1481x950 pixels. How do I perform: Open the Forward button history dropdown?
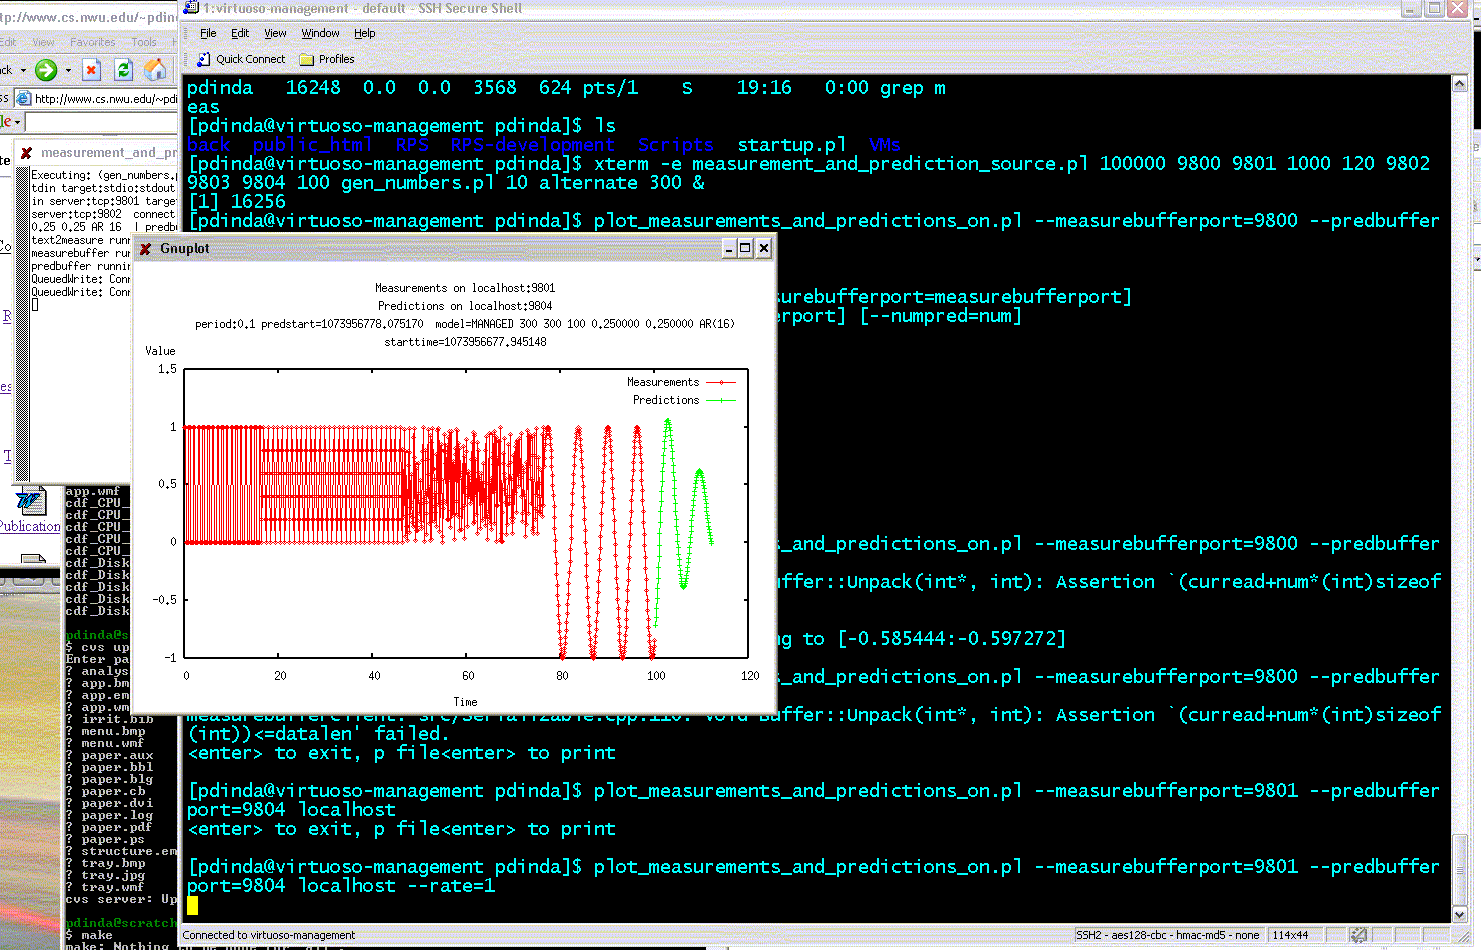68,70
